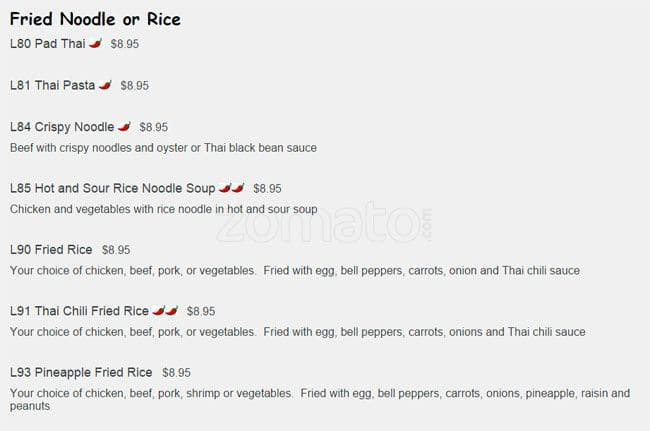Select the L91 Thai Chili Fried Rice title

(79, 311)
